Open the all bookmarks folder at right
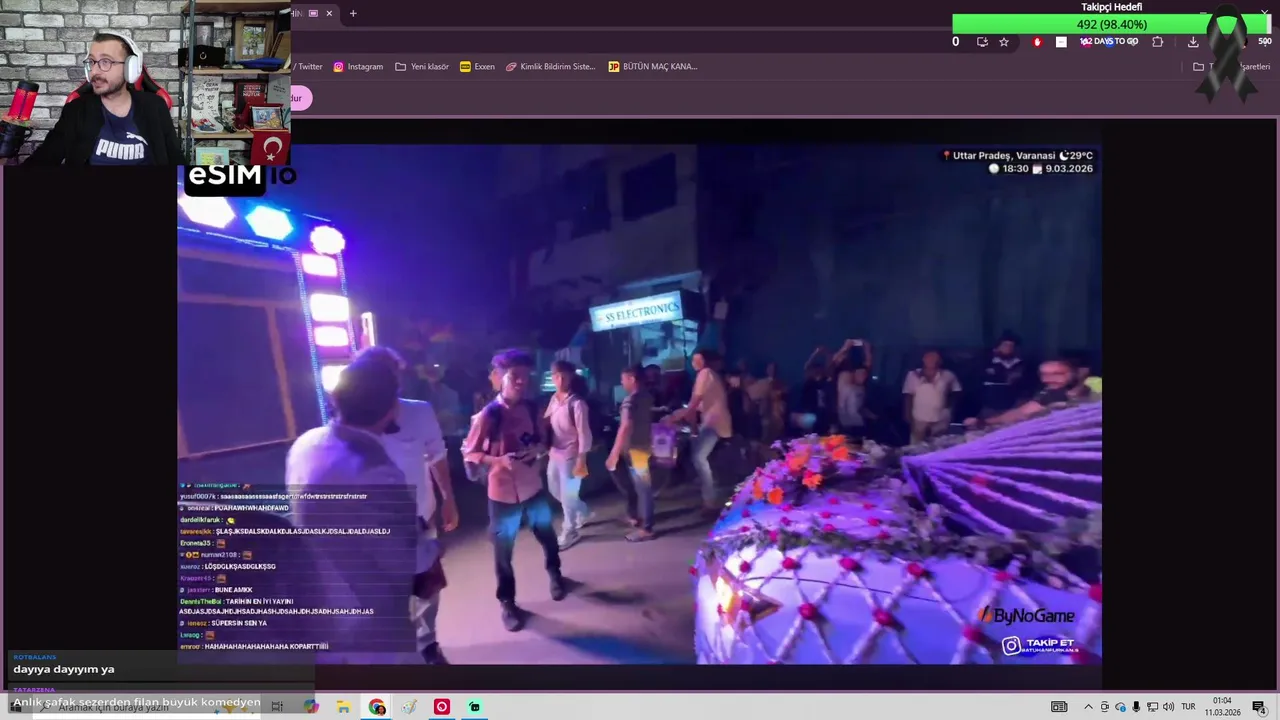The image size is (1280, 720). (1231, 67)
